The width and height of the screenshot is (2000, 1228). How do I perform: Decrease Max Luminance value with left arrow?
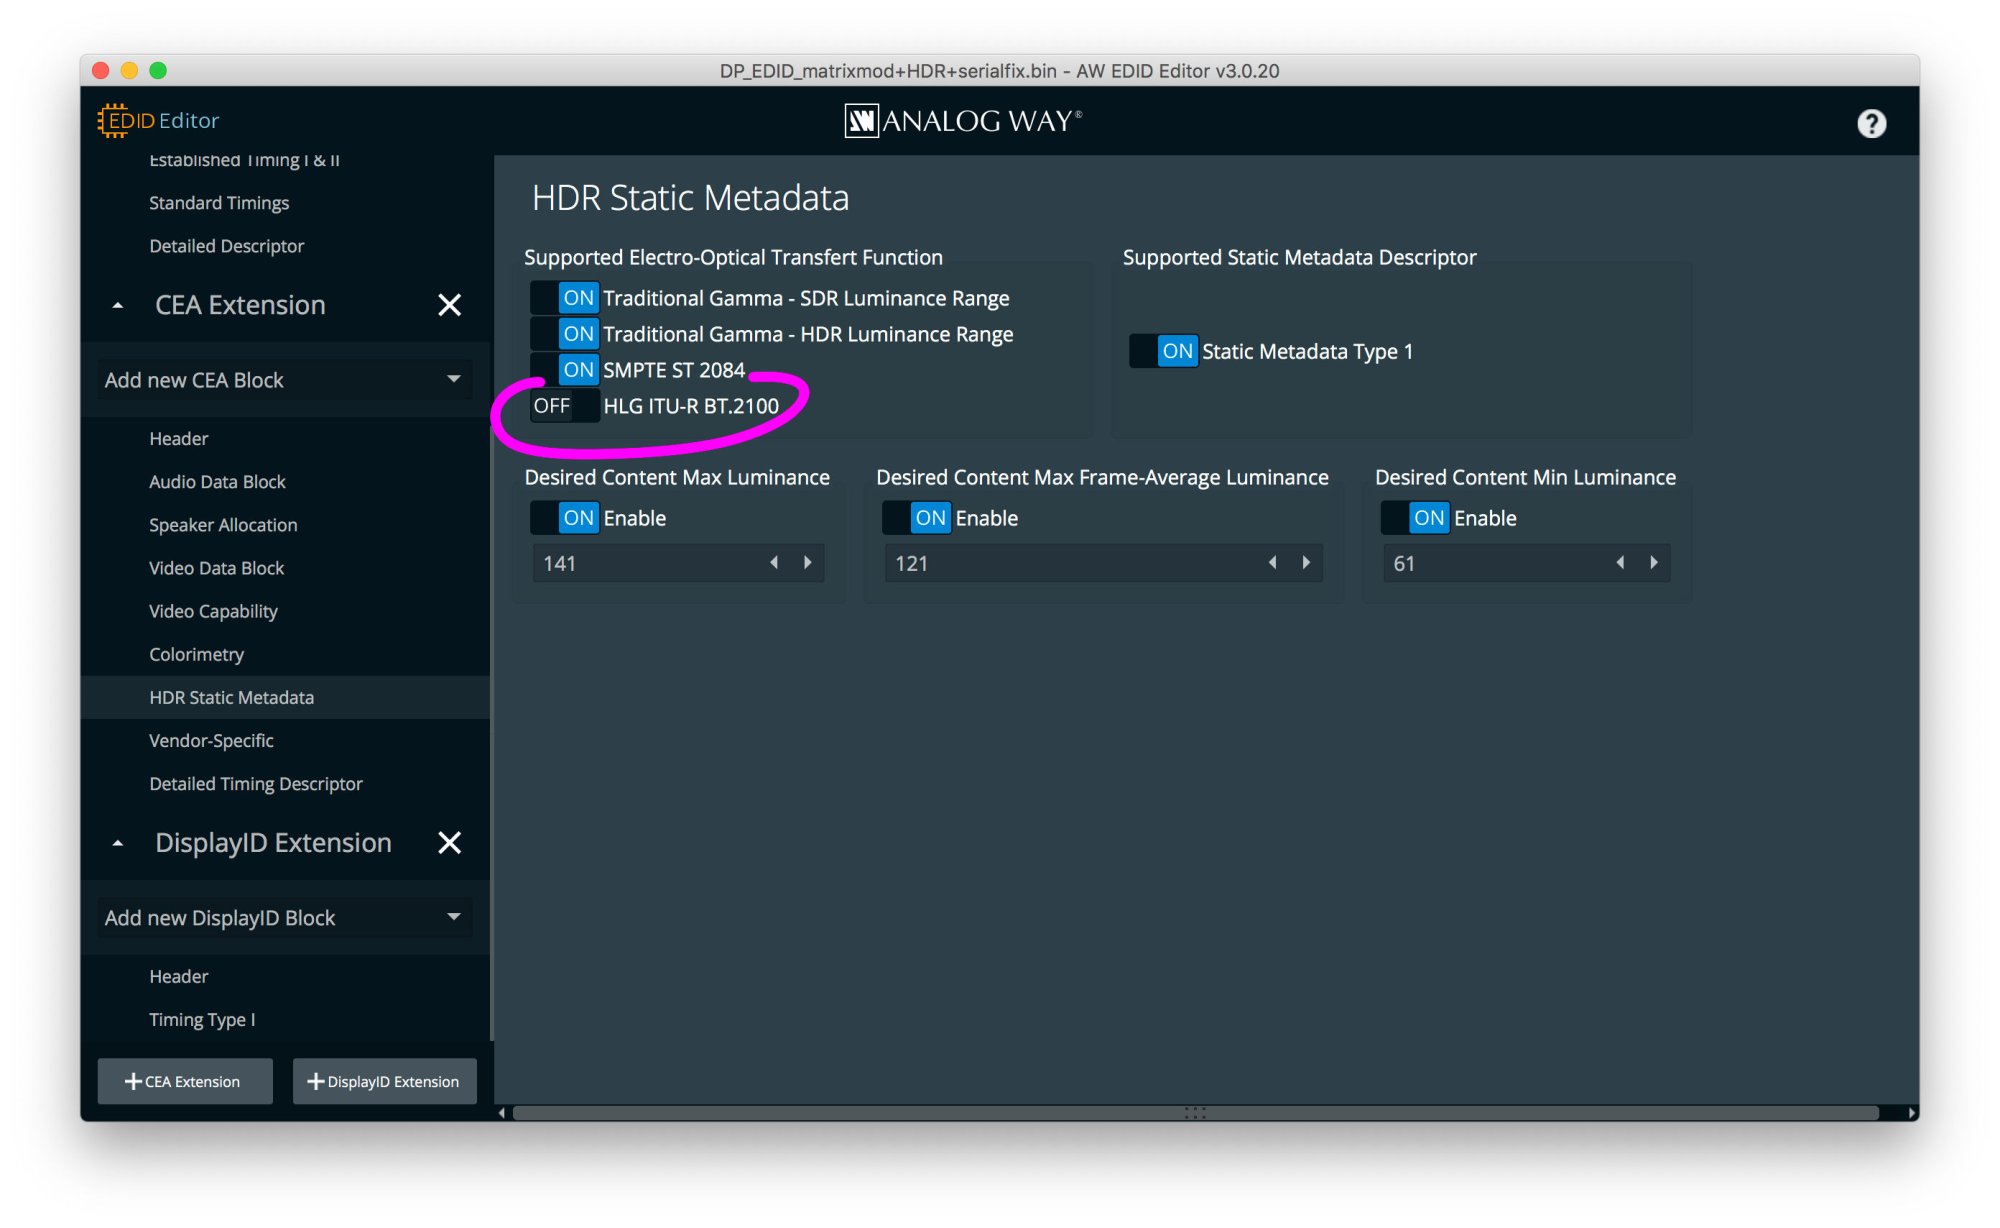point(774,563)
